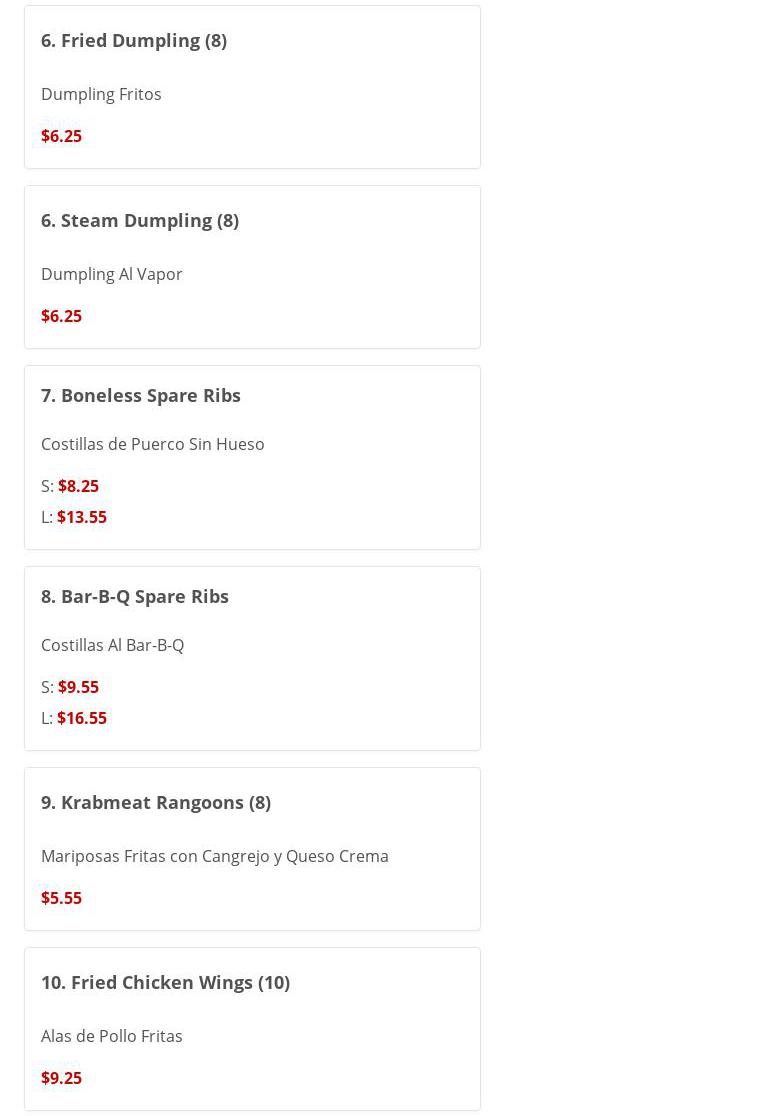Choose large Boneless Spare Ribs at $13.55
The image size is (770, 1116).
click(82, 517)
